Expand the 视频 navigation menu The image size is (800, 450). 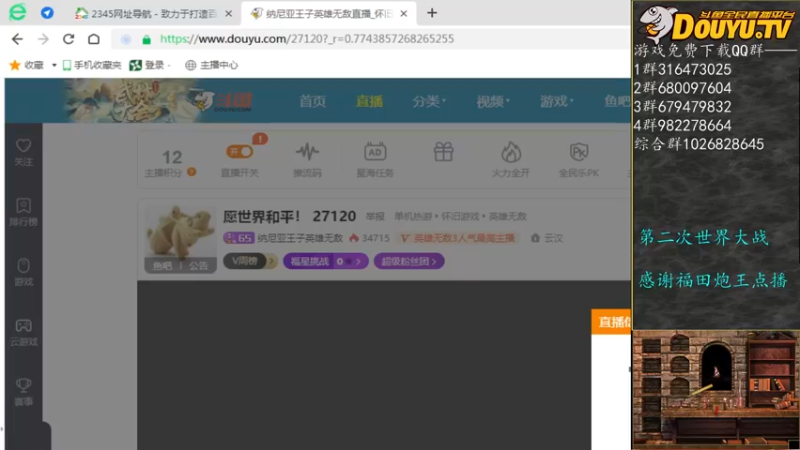493,102
